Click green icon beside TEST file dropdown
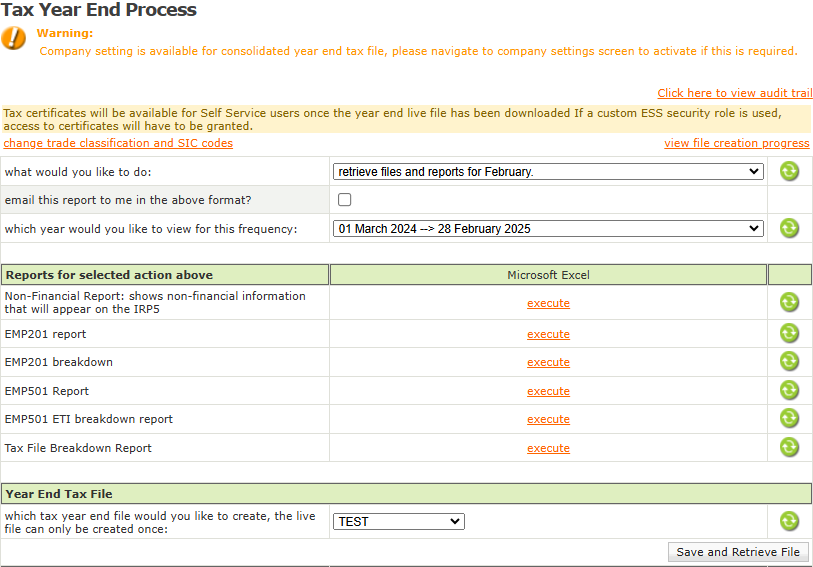Viewport: 813px width, 567px height. (x=789, y=521)
